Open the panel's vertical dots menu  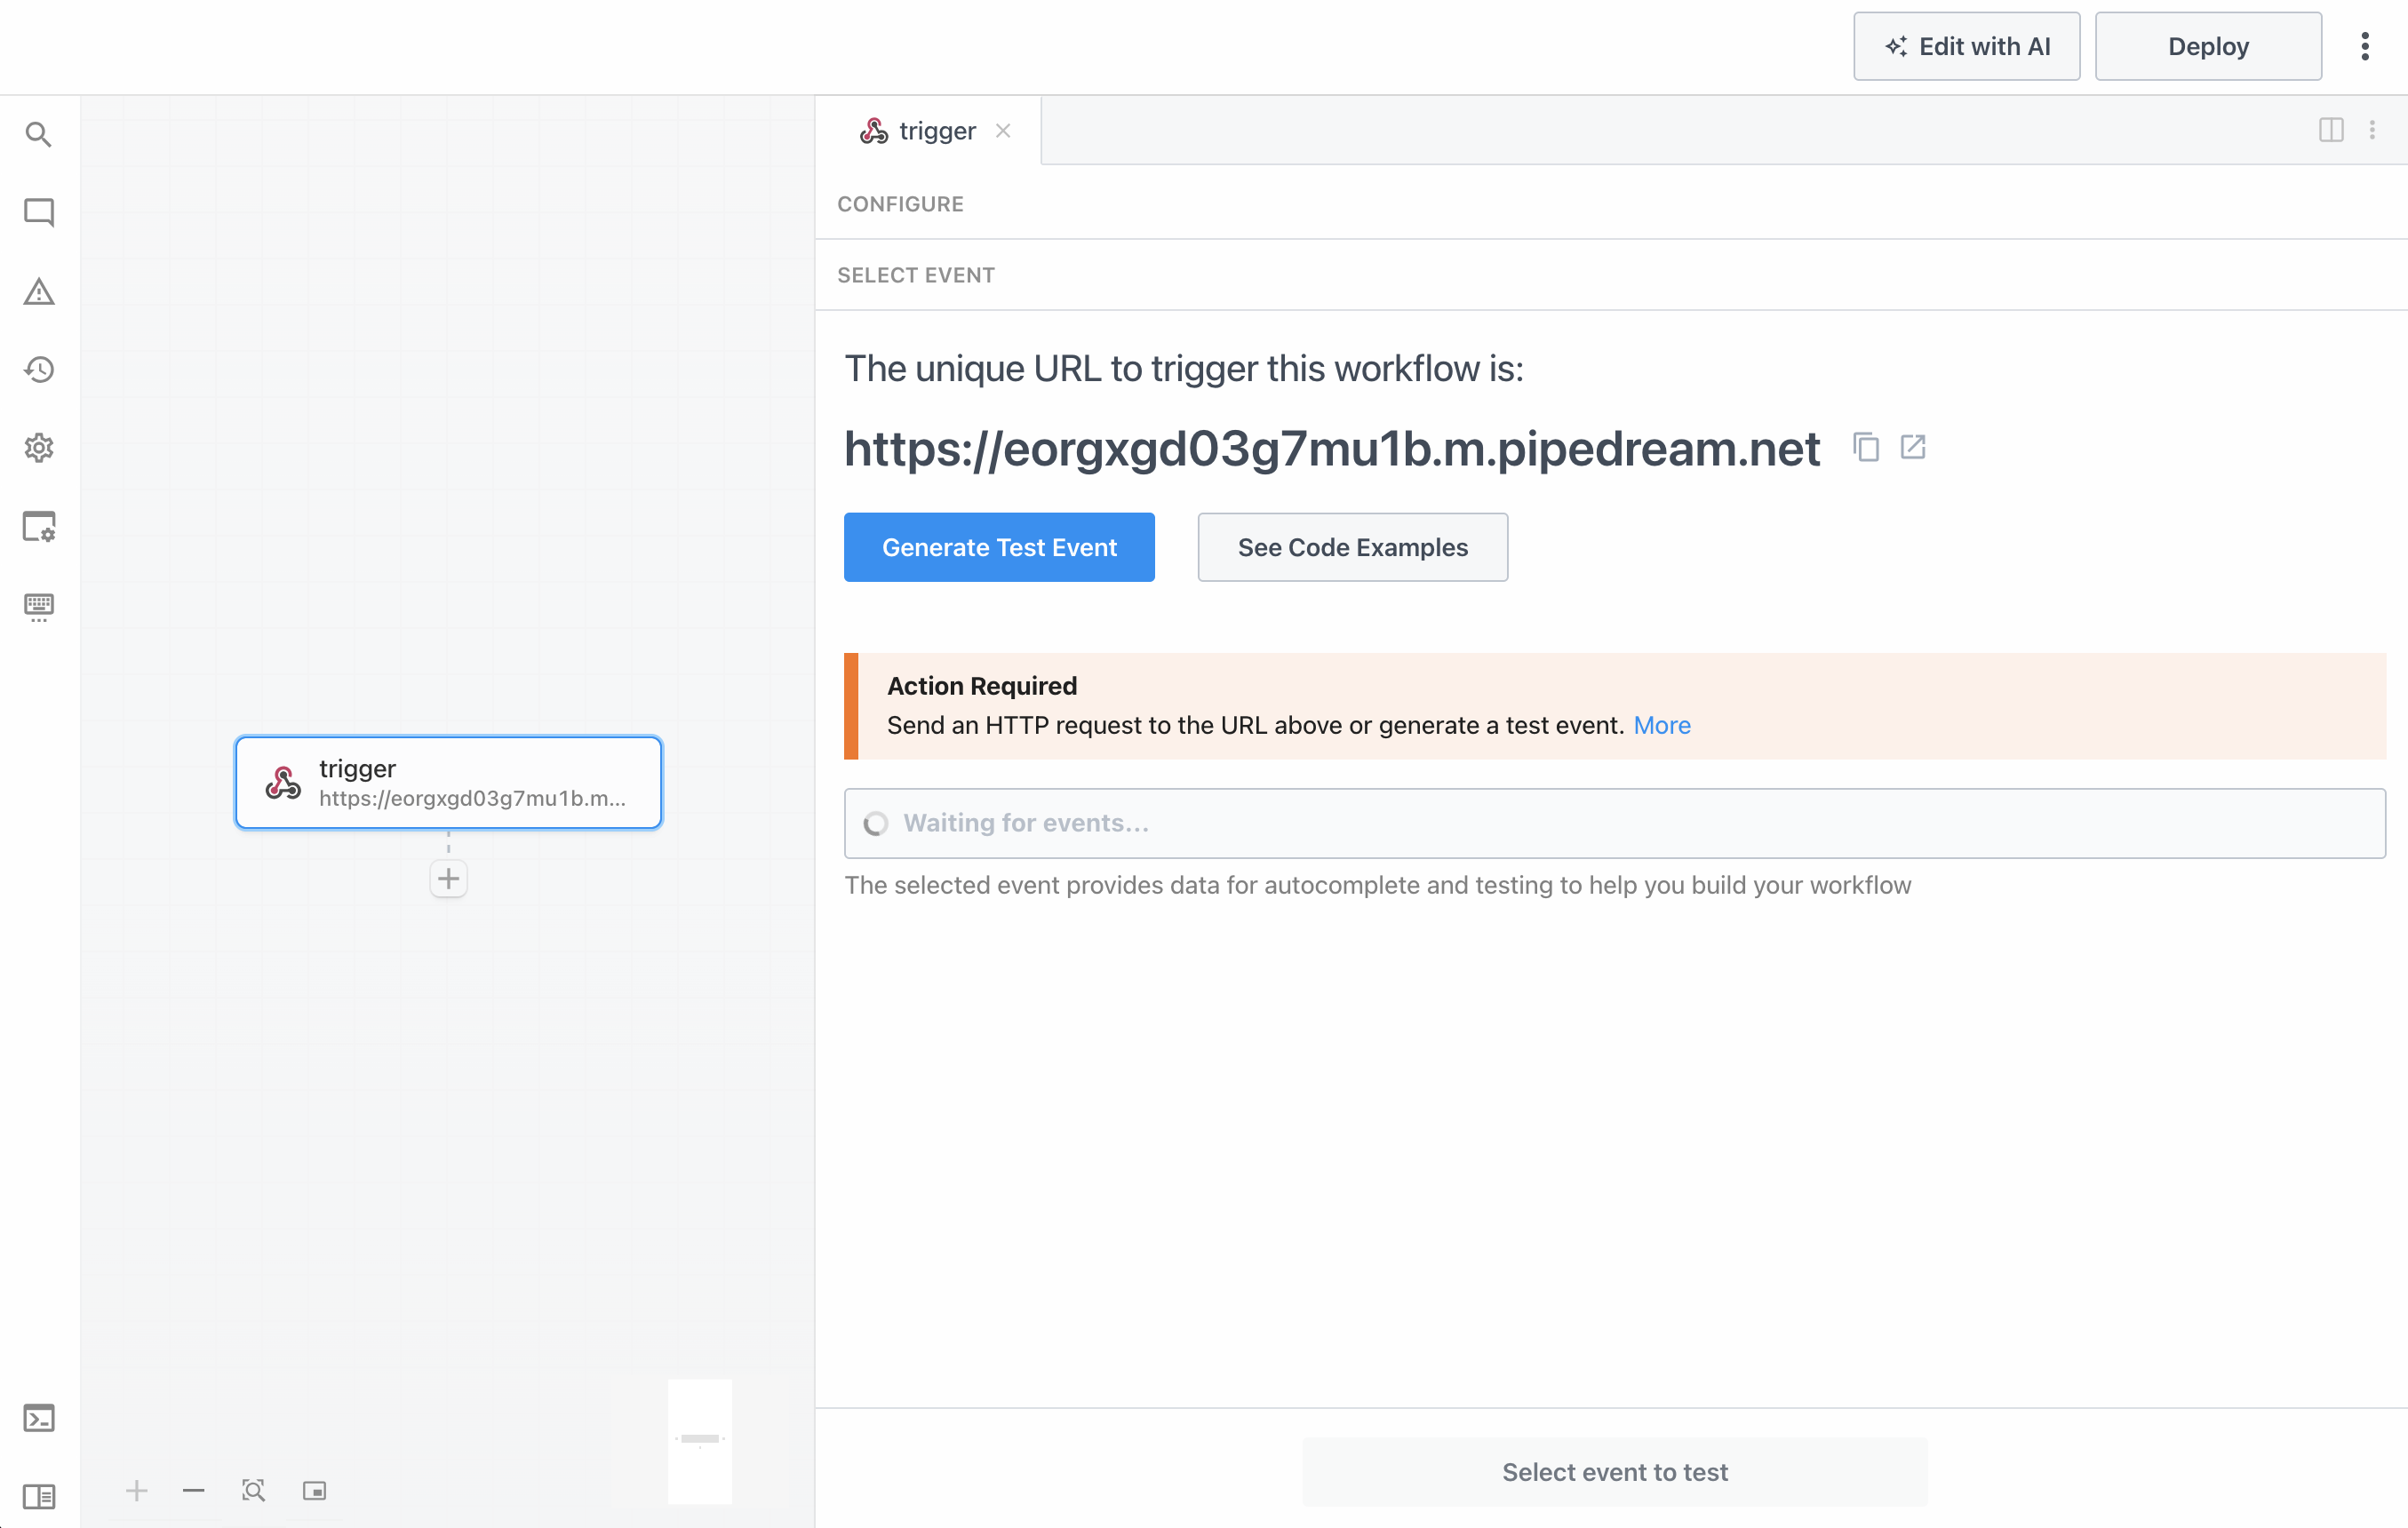(2372, 130)
